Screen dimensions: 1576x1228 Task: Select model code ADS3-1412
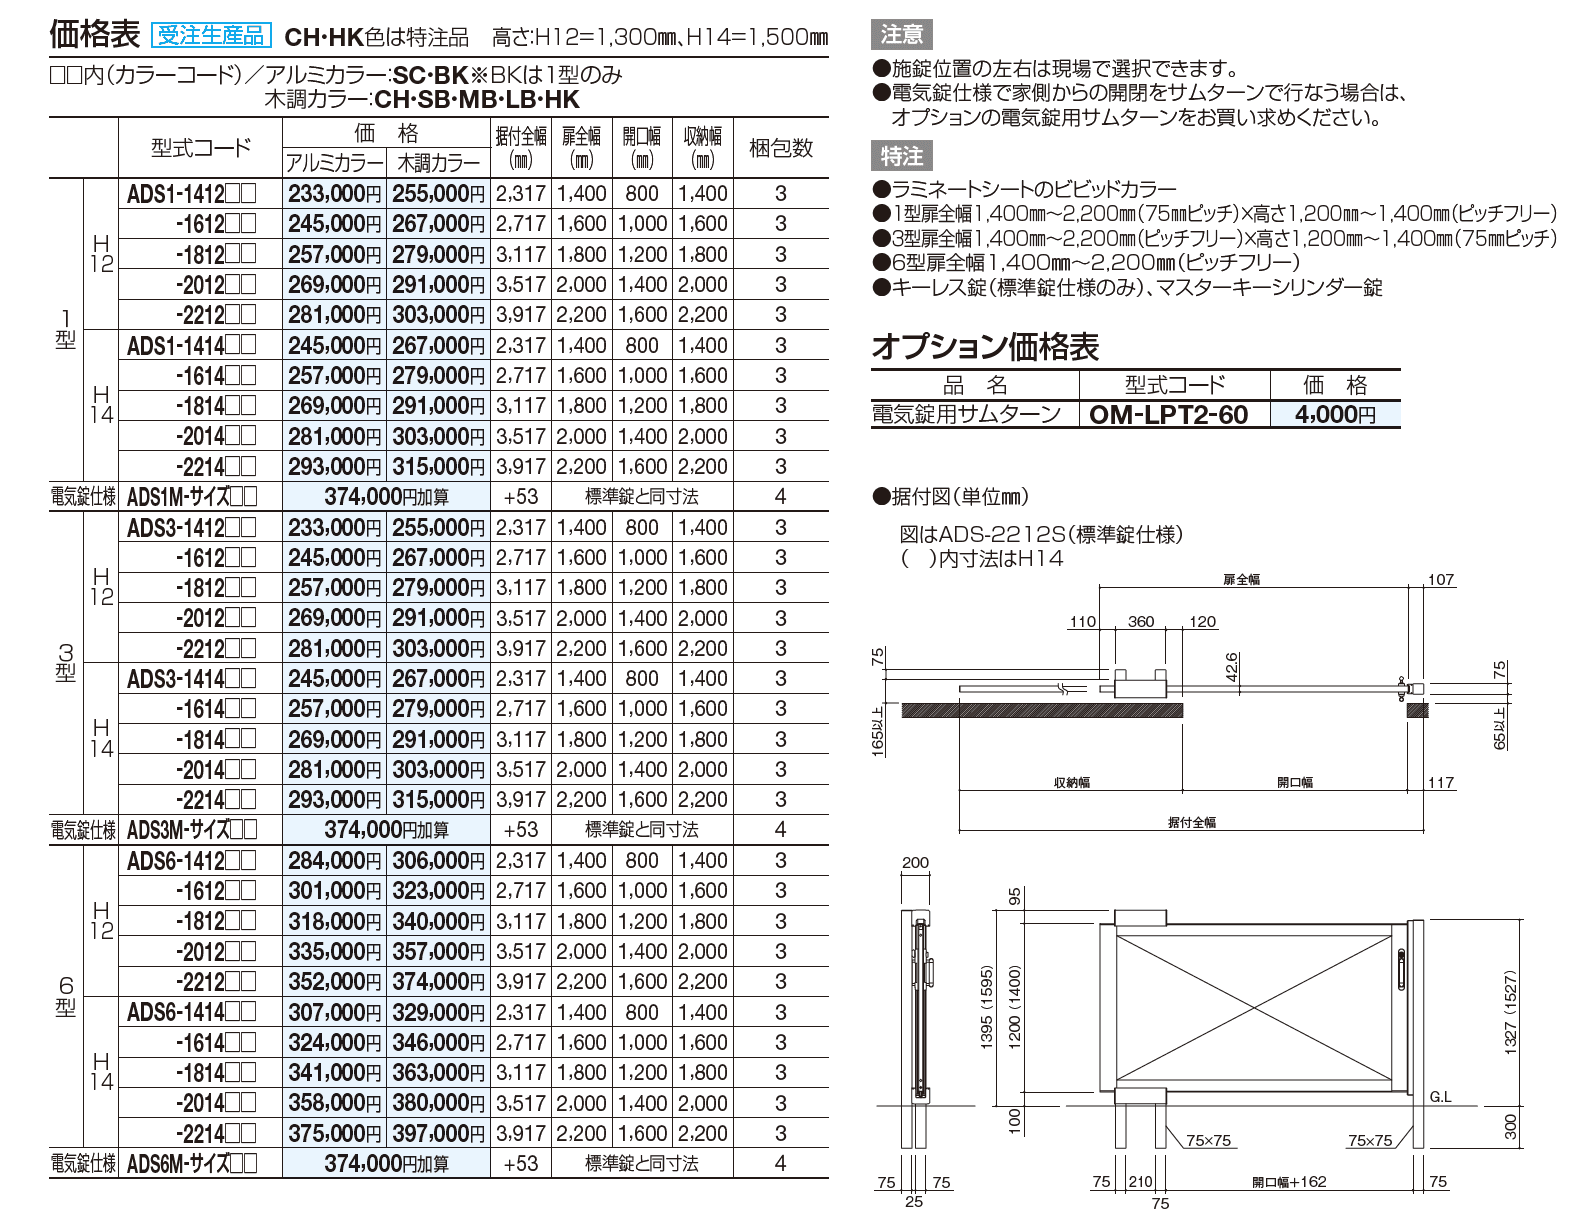point(191,528)
